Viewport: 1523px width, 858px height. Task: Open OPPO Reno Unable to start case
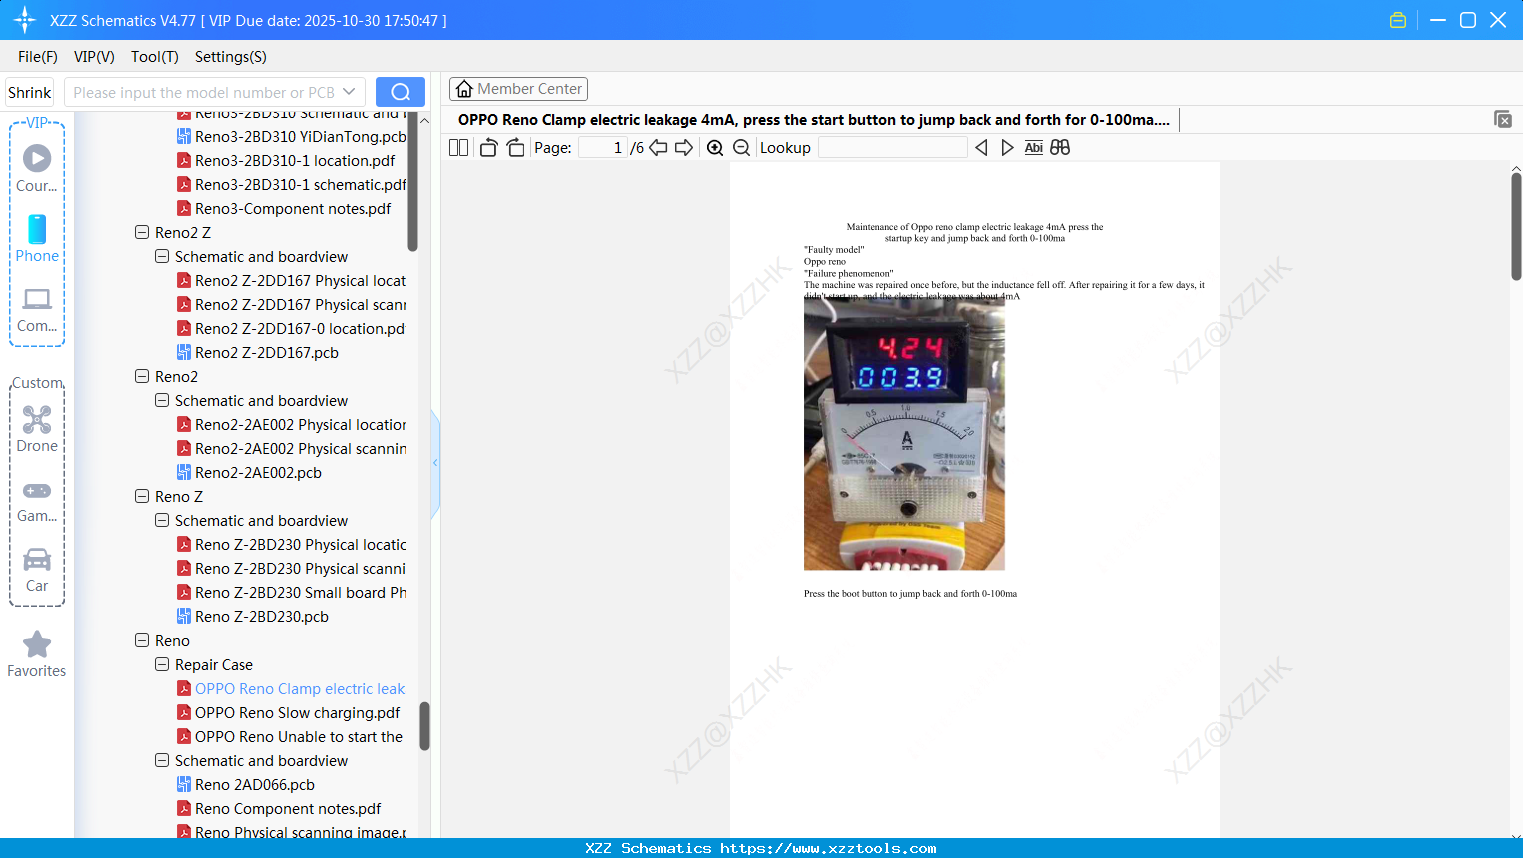pos(291,736)
